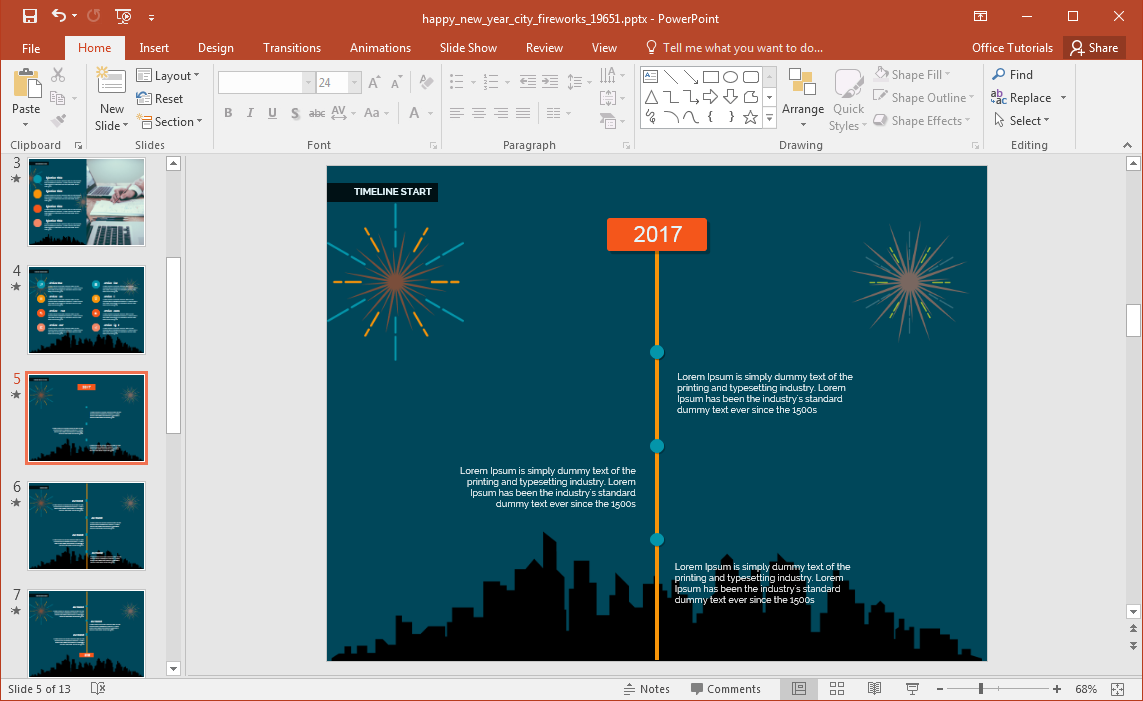Click the zoom slider handle
Viewport: 1143px width, 701px height.
[x=981, y=689]
